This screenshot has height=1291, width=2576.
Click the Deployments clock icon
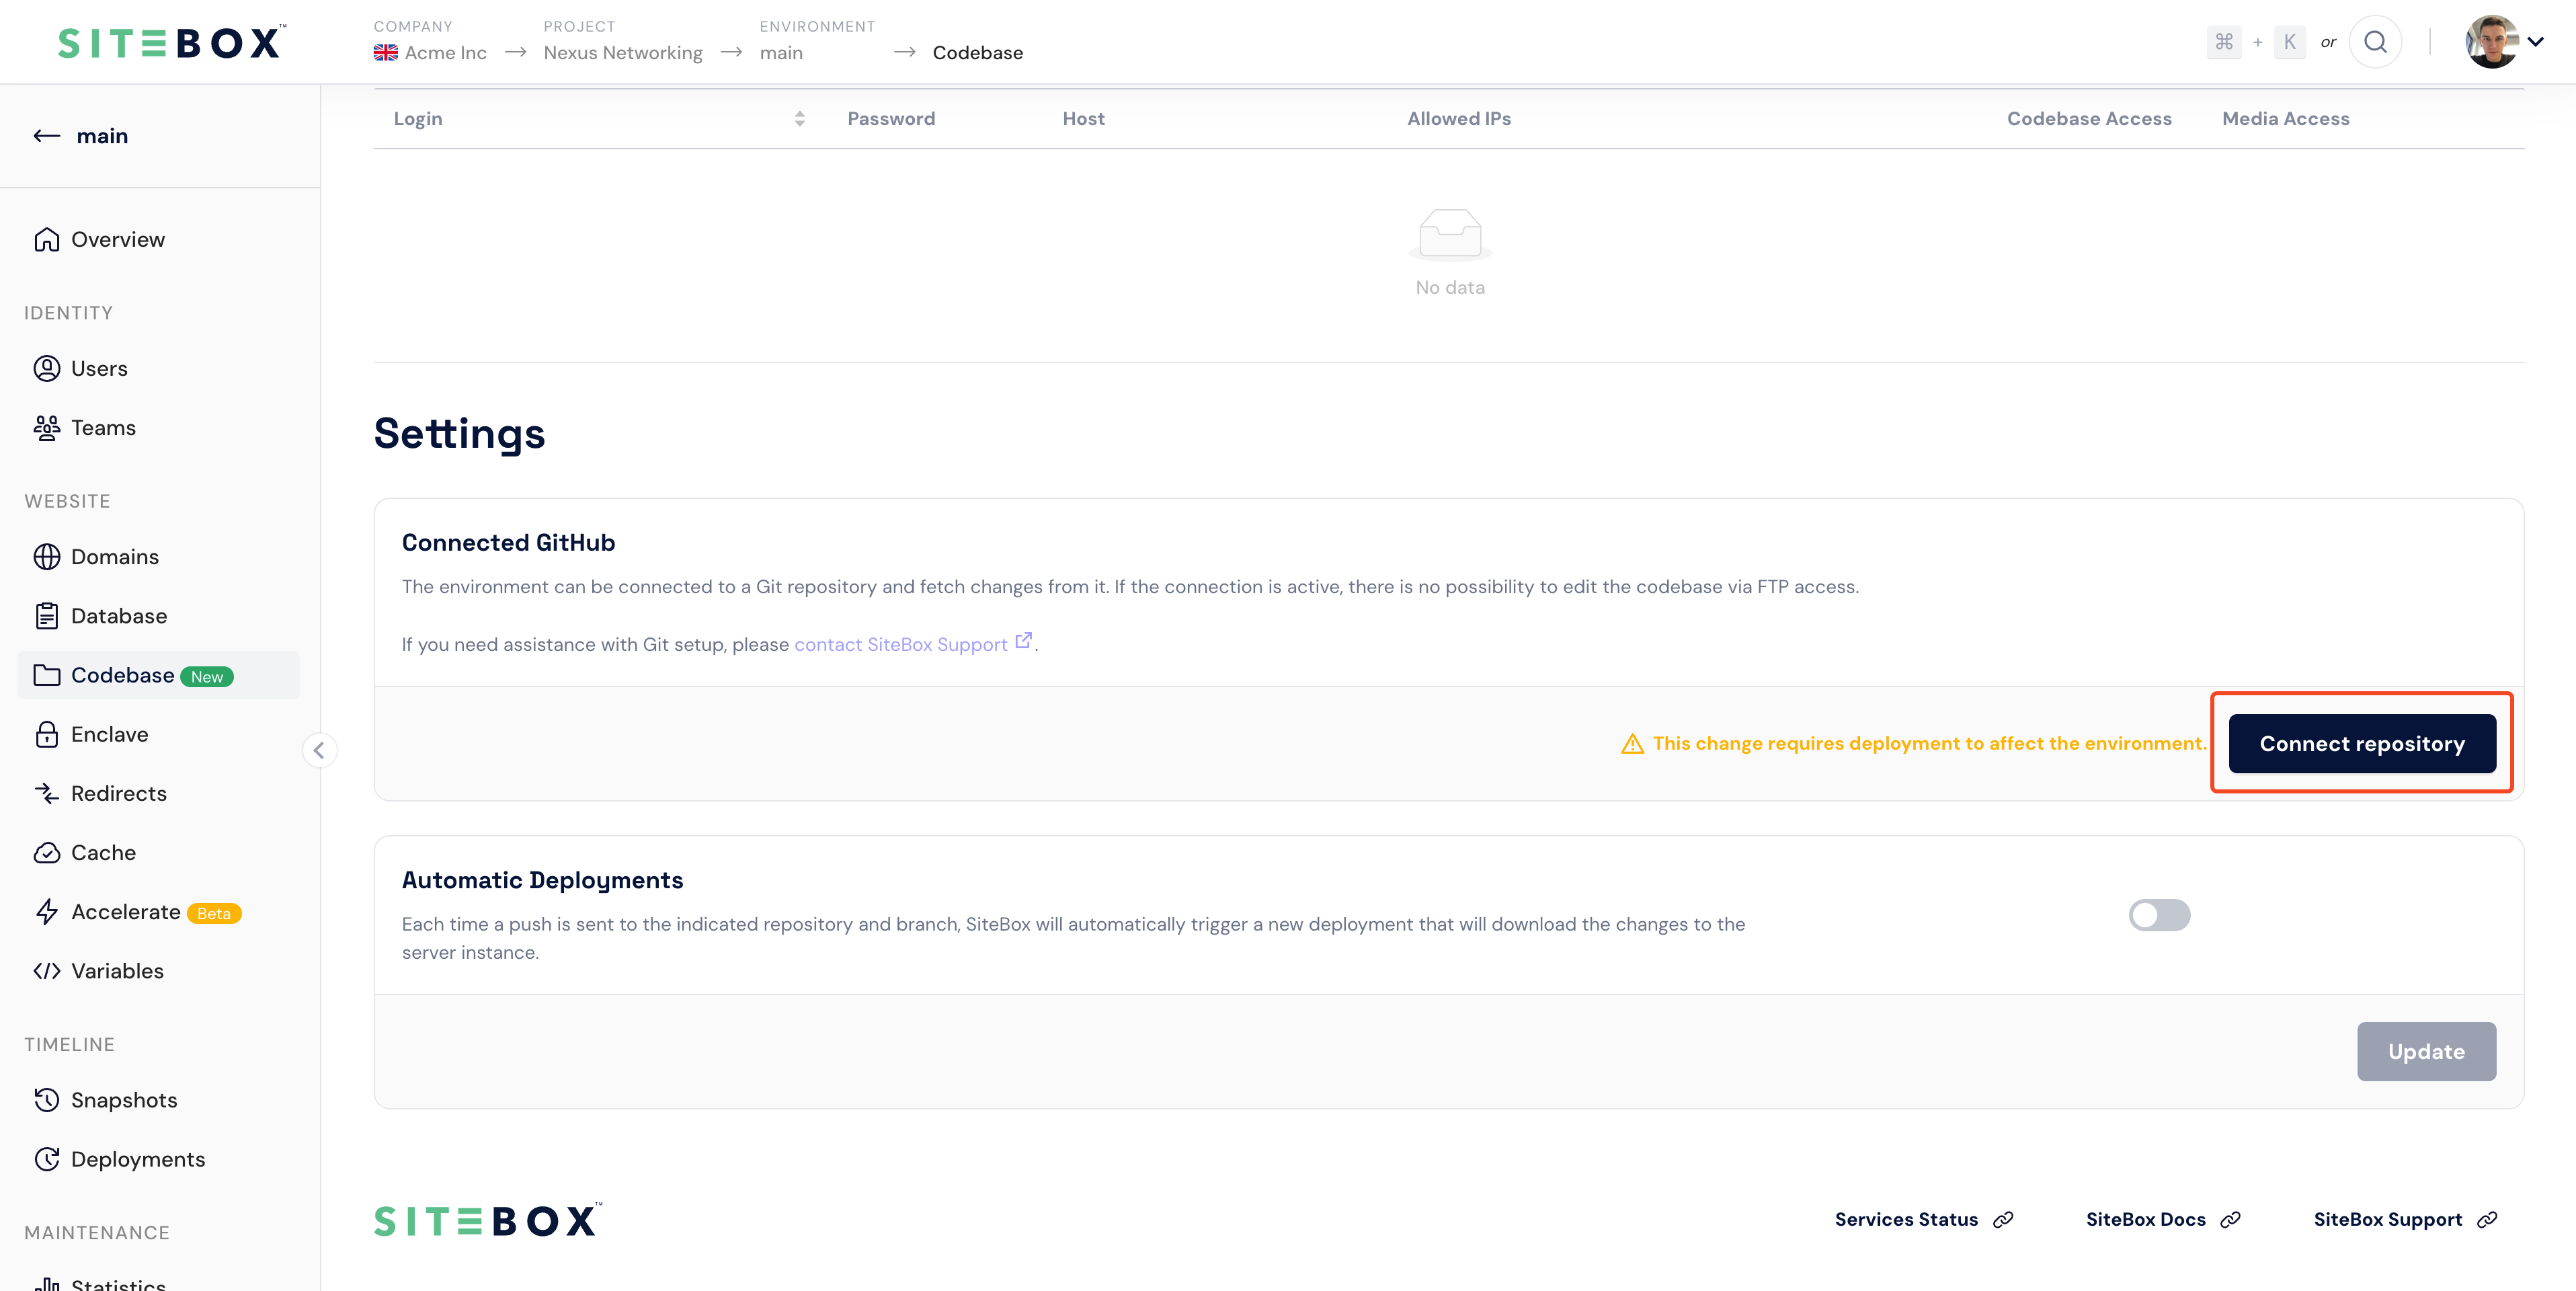point(47,1159)
